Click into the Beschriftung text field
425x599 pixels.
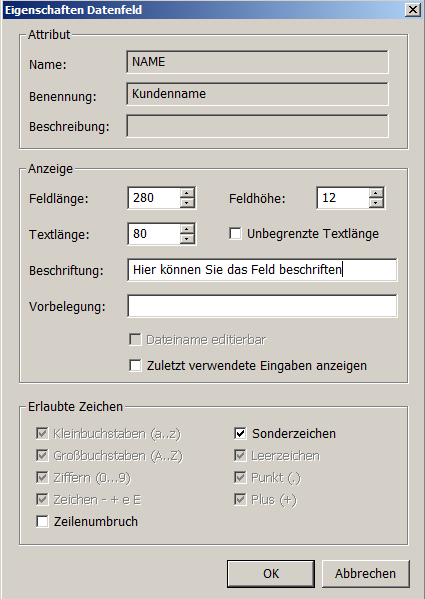point(262,270)
